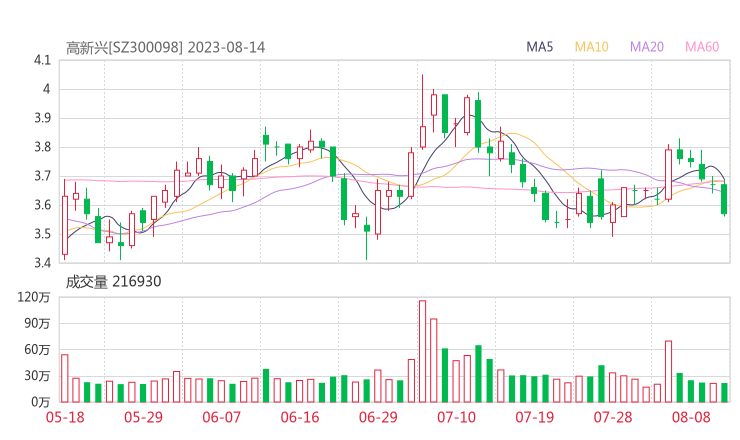
Task: Click the 07-28 date axis label
Action: pyautogui.click(x=613, y=417)
